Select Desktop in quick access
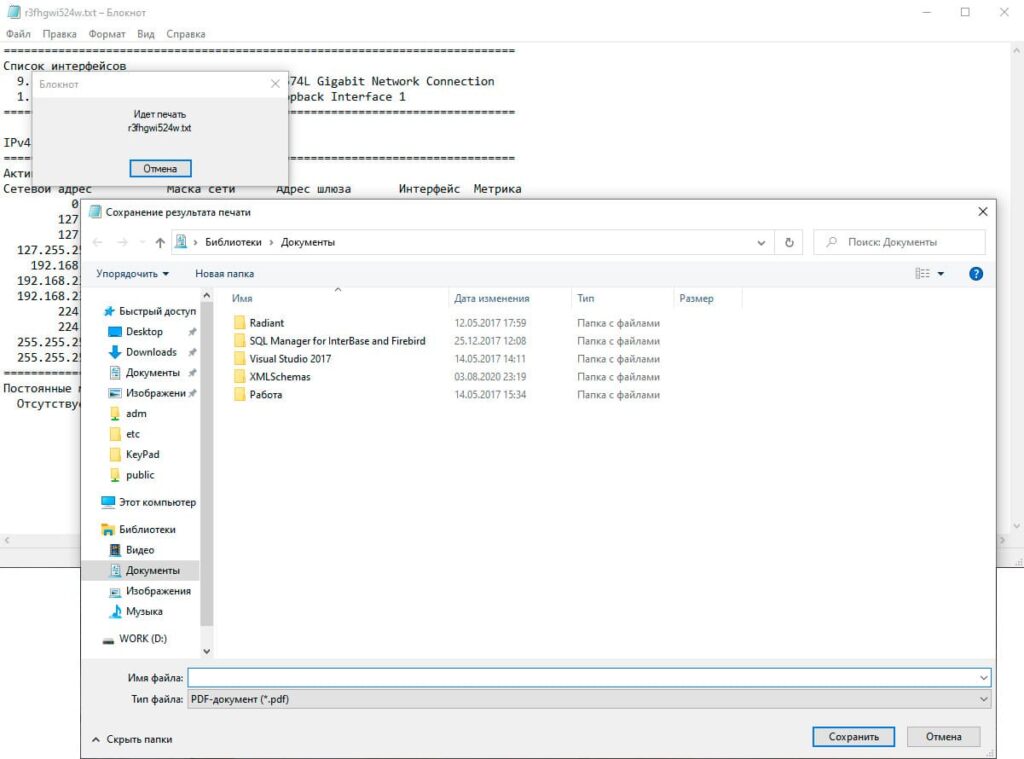The image size is (1024, 759). coord(144,332)
